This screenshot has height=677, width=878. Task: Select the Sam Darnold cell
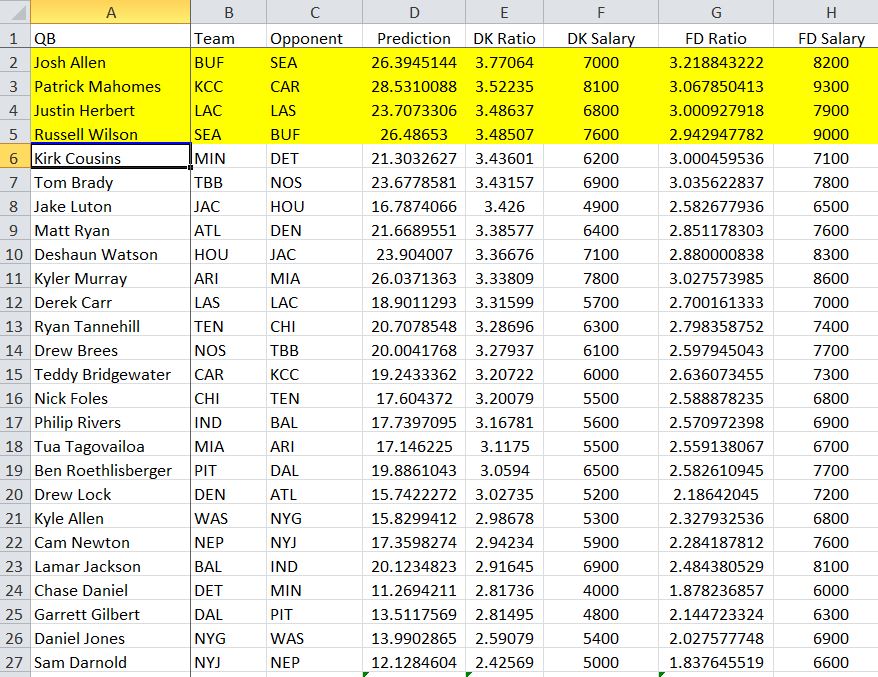click(x=111, y=662)
